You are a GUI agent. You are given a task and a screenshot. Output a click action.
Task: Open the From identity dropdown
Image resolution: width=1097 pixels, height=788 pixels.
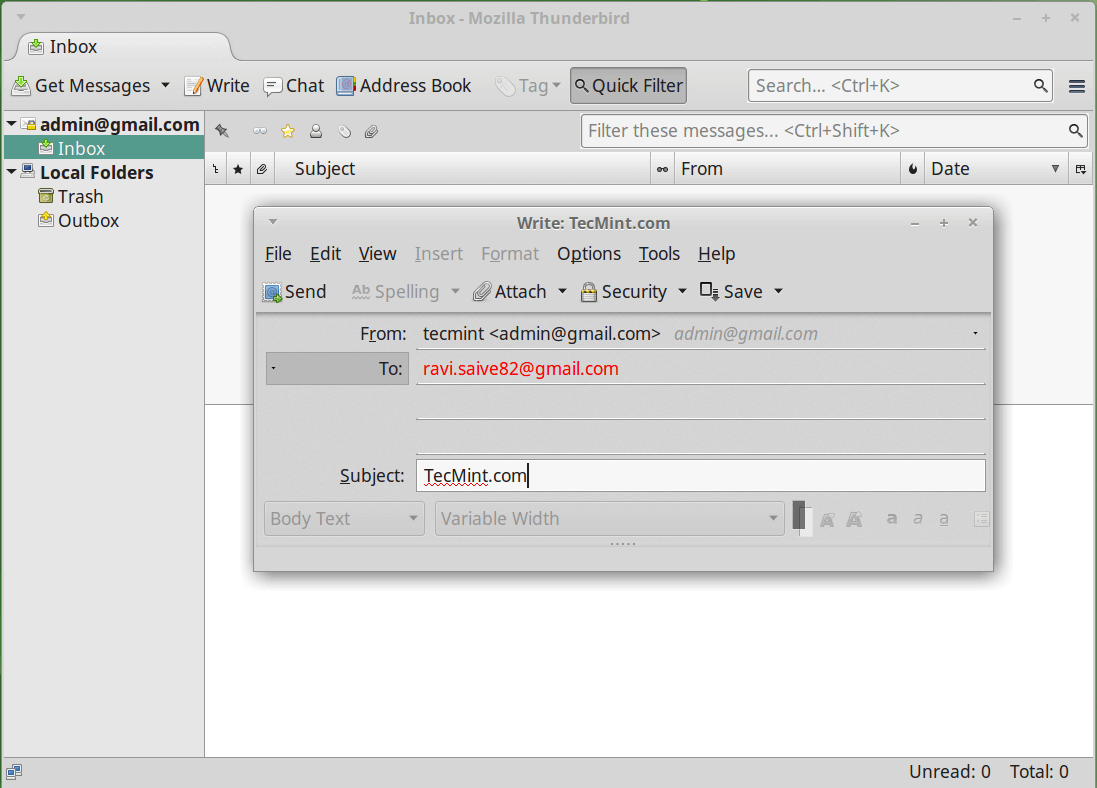975,333
